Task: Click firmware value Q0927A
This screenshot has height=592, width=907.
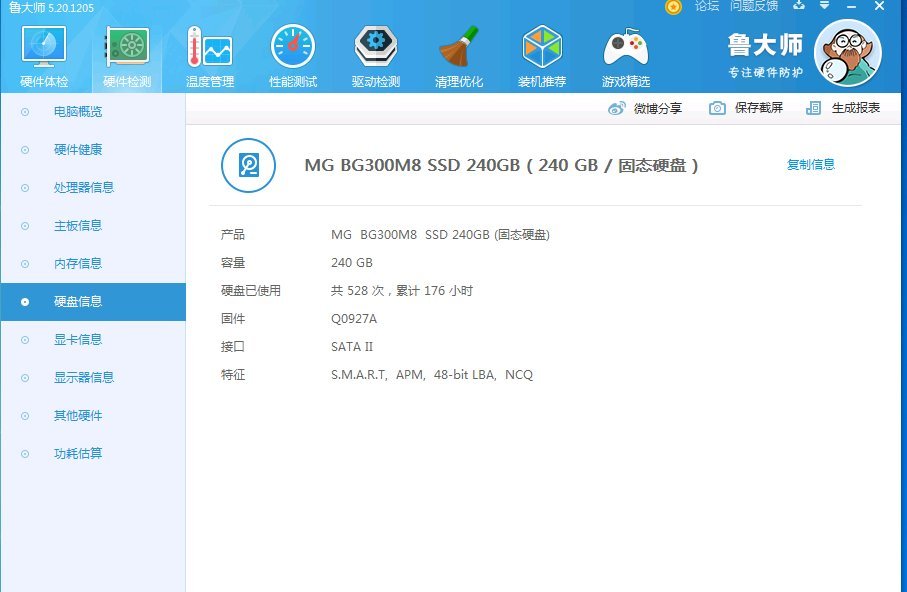Action: pos(354,319)
